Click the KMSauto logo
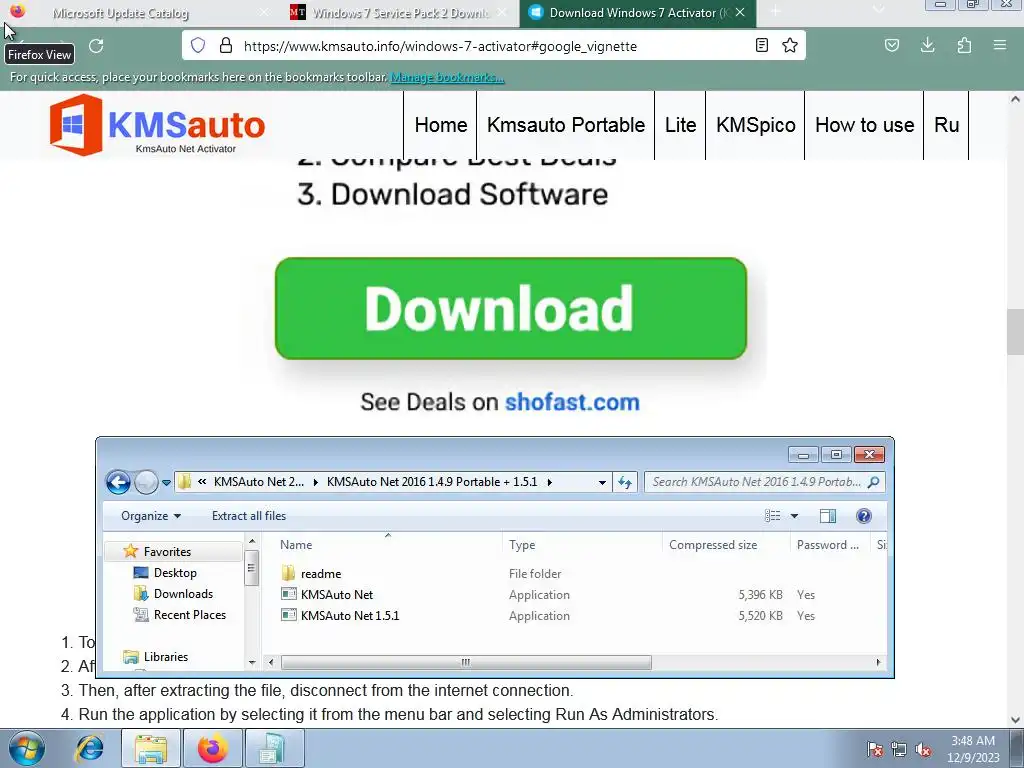The width and height of the screenshot is (1024, 768). point(157,125)
